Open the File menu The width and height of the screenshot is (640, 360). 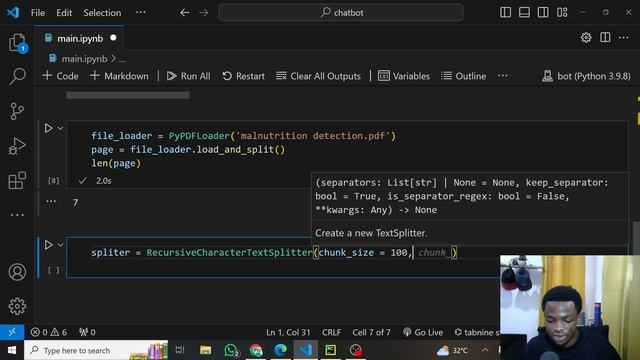click(38, 13)
